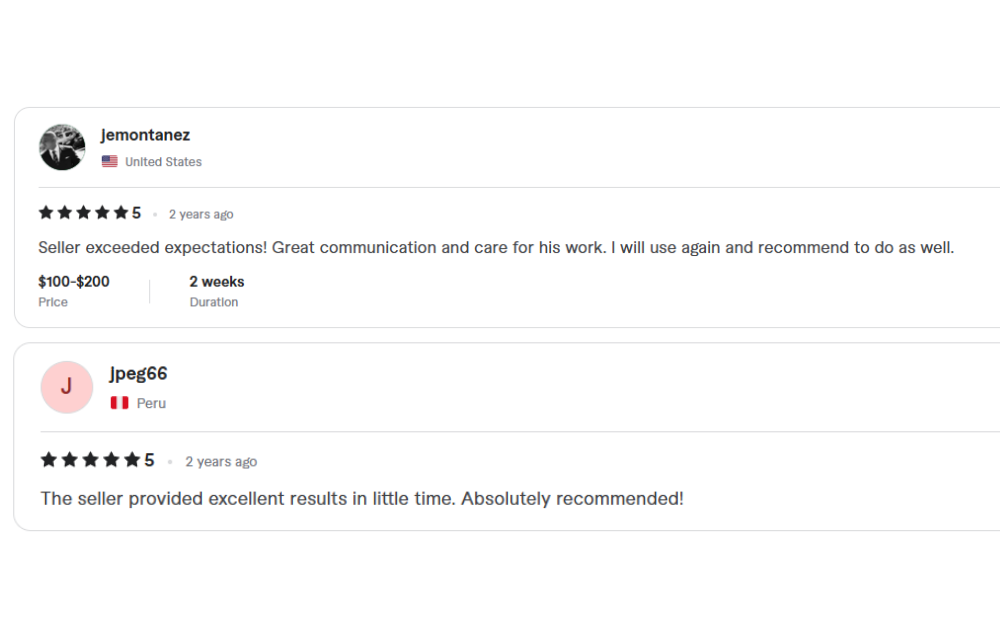The height and width of the screenshot is (636, 1000).
Task: Click the United States flag icon
Action: pyautogui.click(x=110, y=162)
